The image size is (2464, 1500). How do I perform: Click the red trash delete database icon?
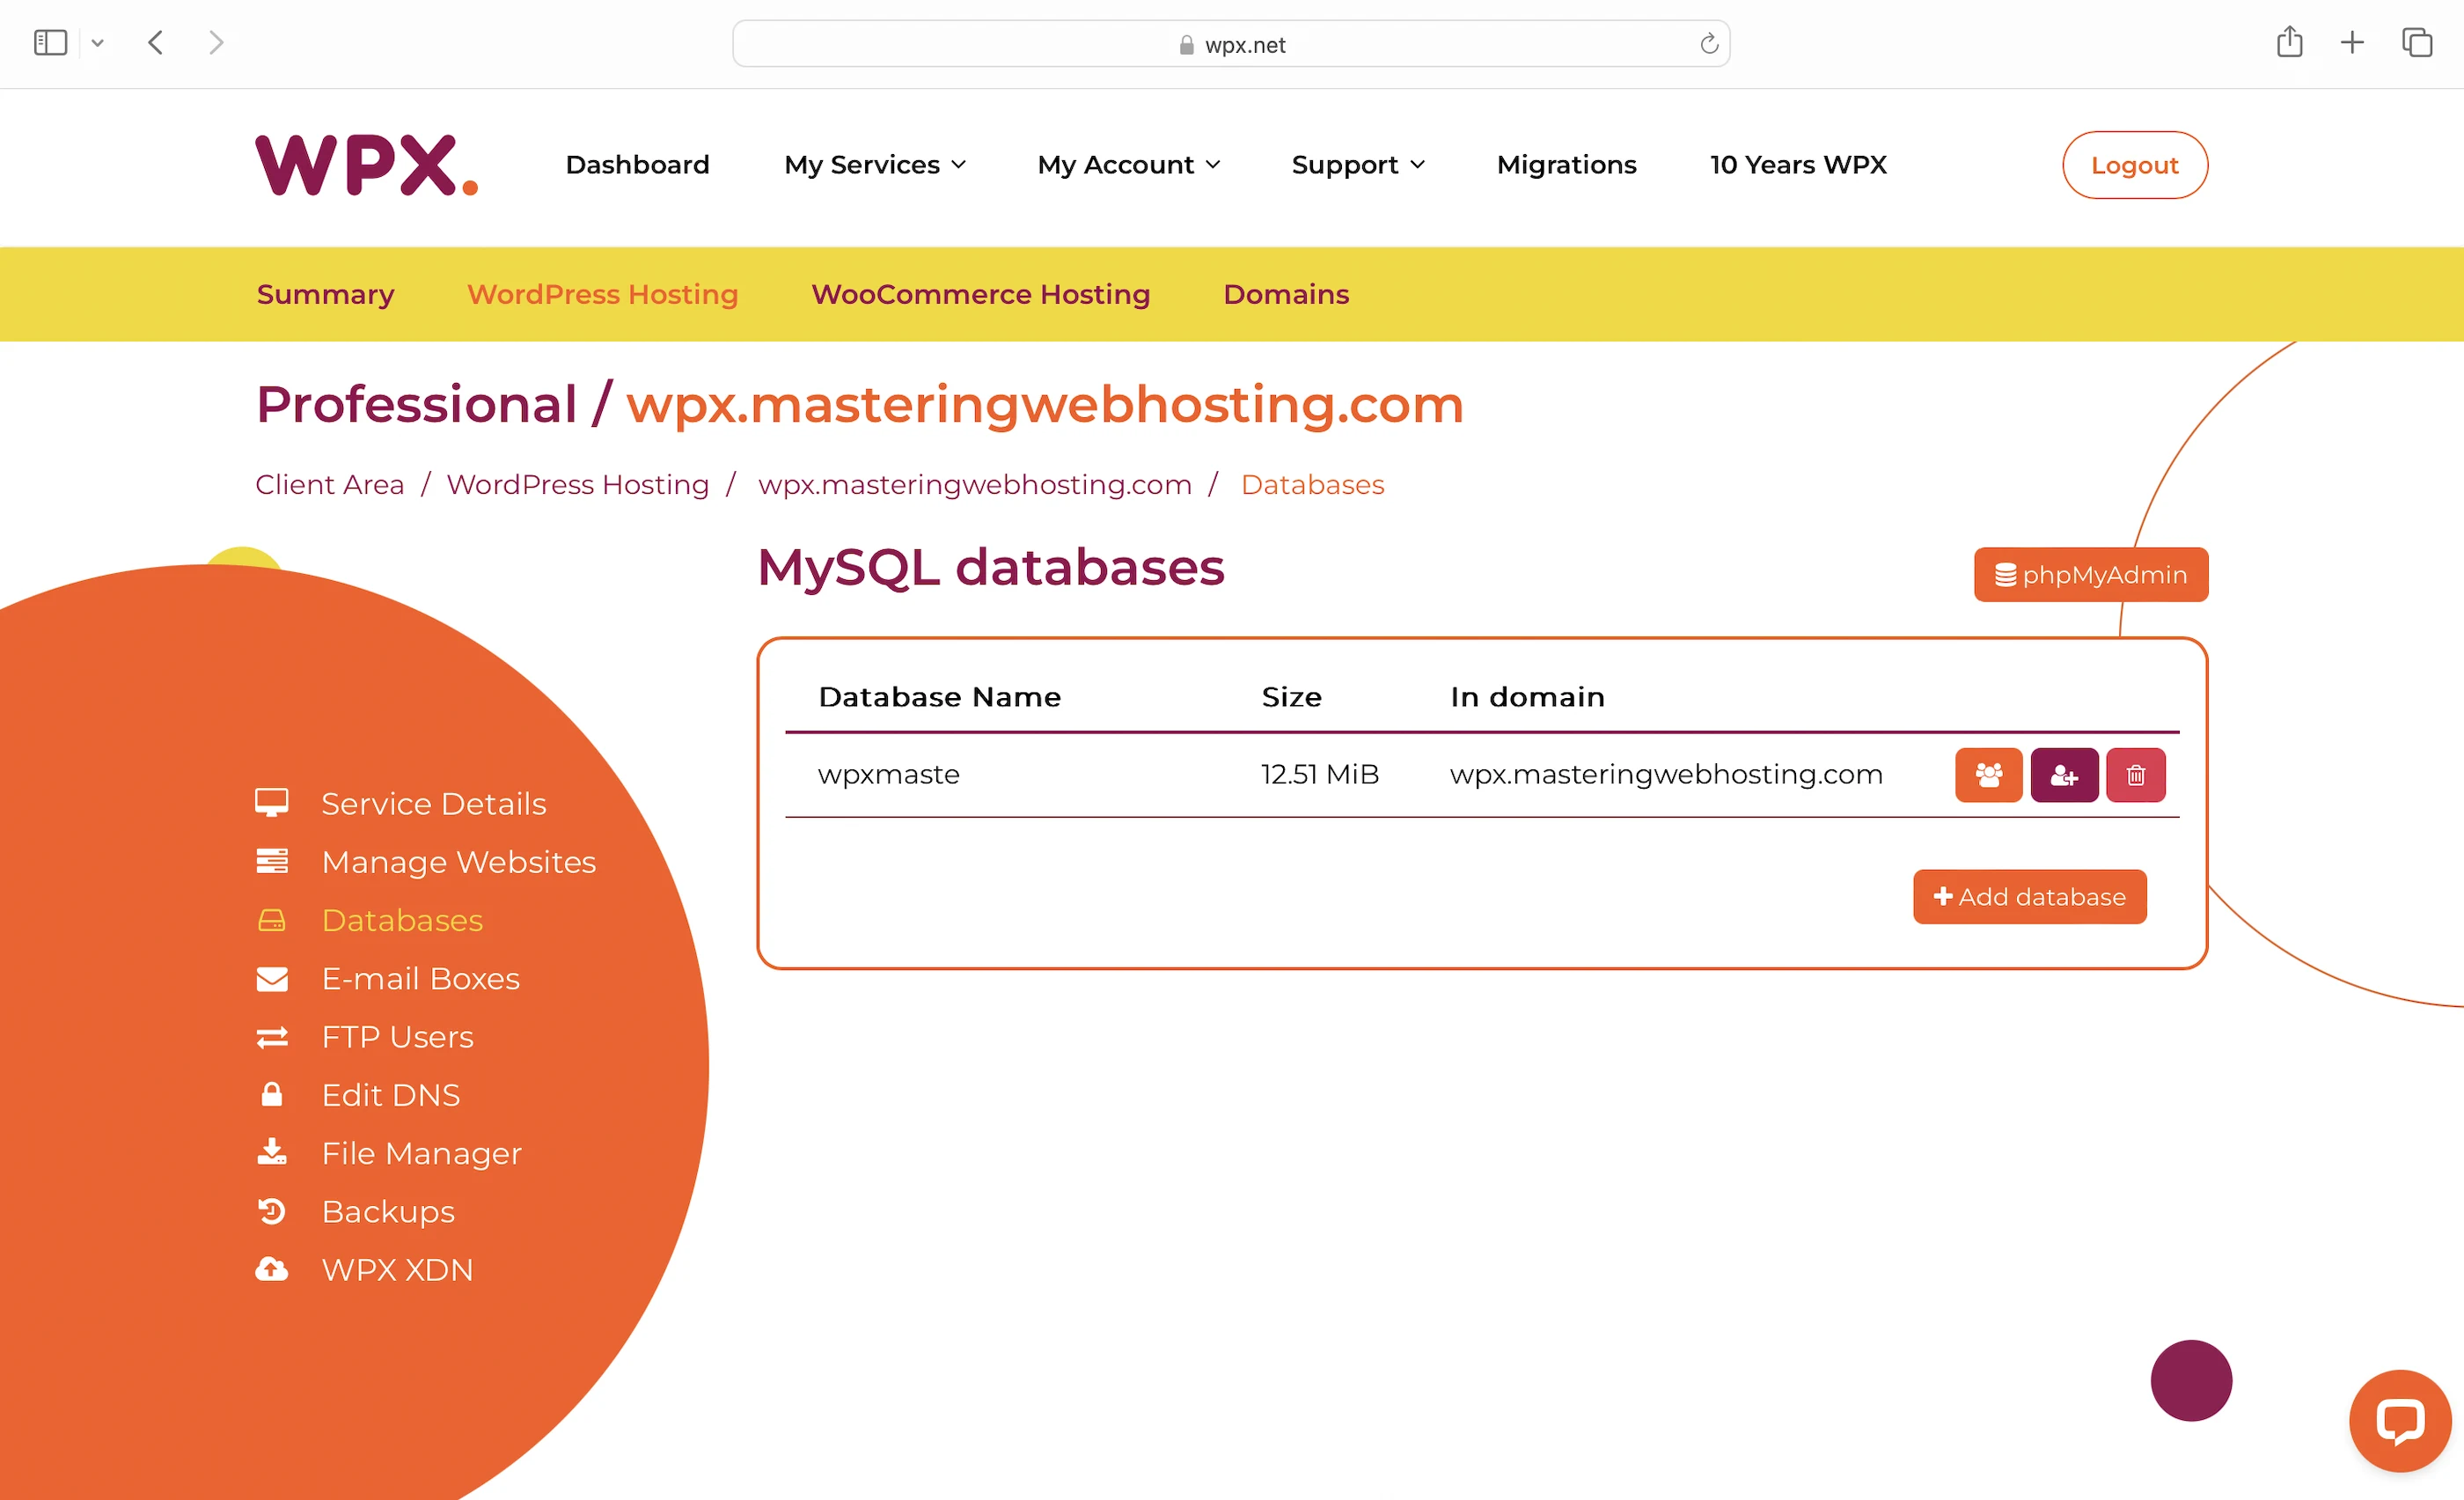[2135, 775]
